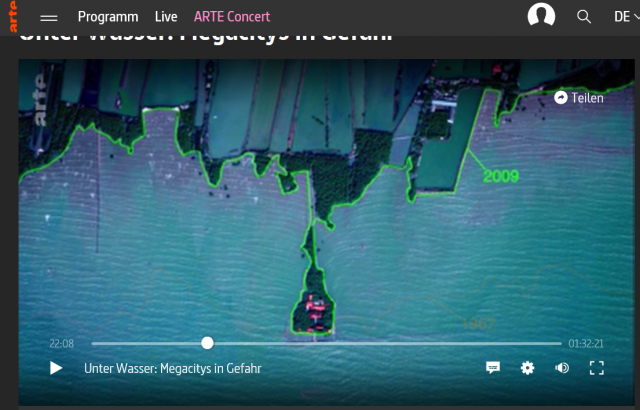The width and height of the screenshot is (640, 410).
Task: Open search with the magnifier icon
Action: 584,17
